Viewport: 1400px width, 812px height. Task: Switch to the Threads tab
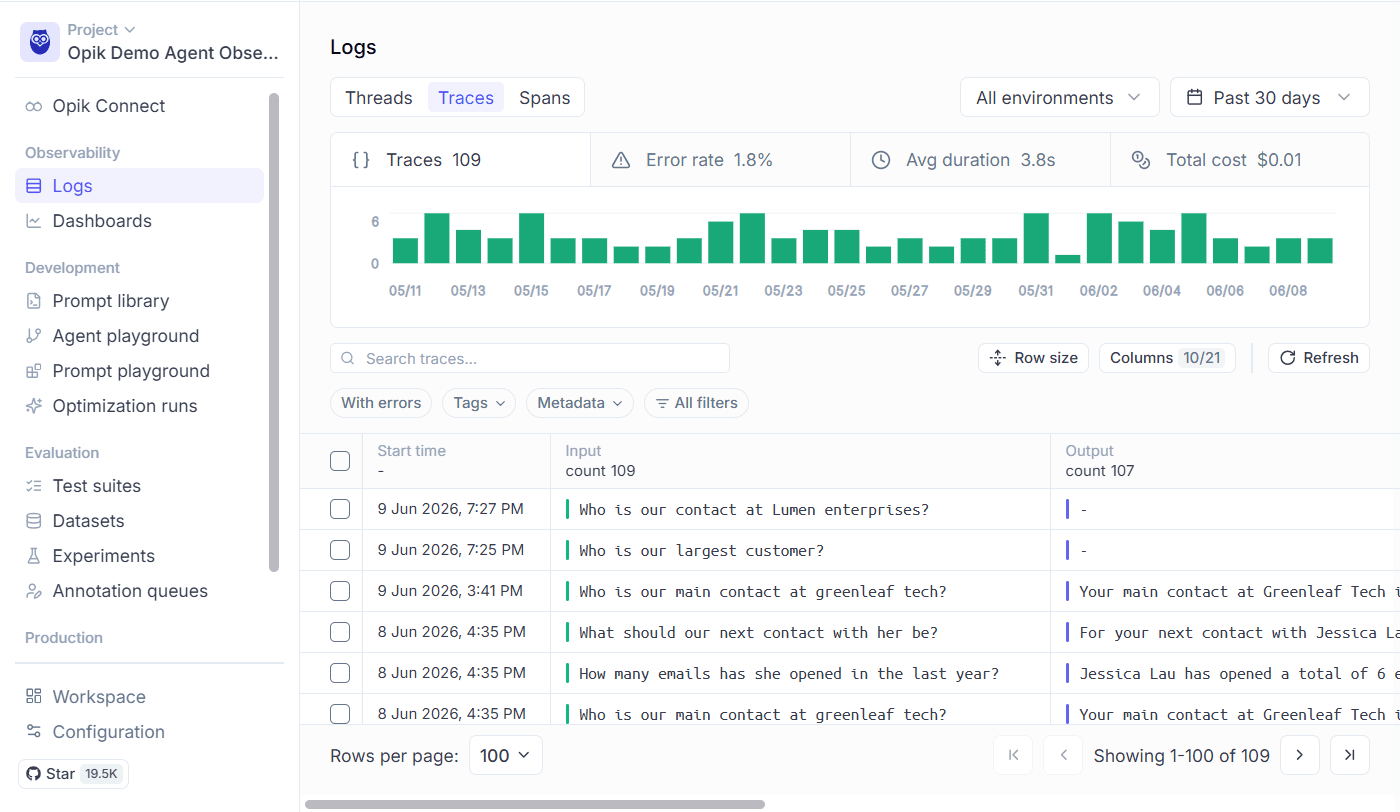click(x=379, y=98)
